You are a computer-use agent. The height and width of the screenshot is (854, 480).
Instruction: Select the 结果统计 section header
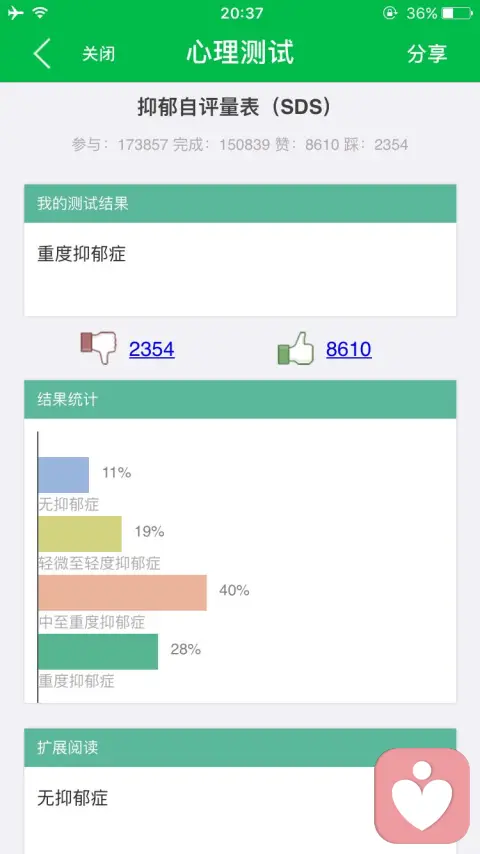[240, 399]
